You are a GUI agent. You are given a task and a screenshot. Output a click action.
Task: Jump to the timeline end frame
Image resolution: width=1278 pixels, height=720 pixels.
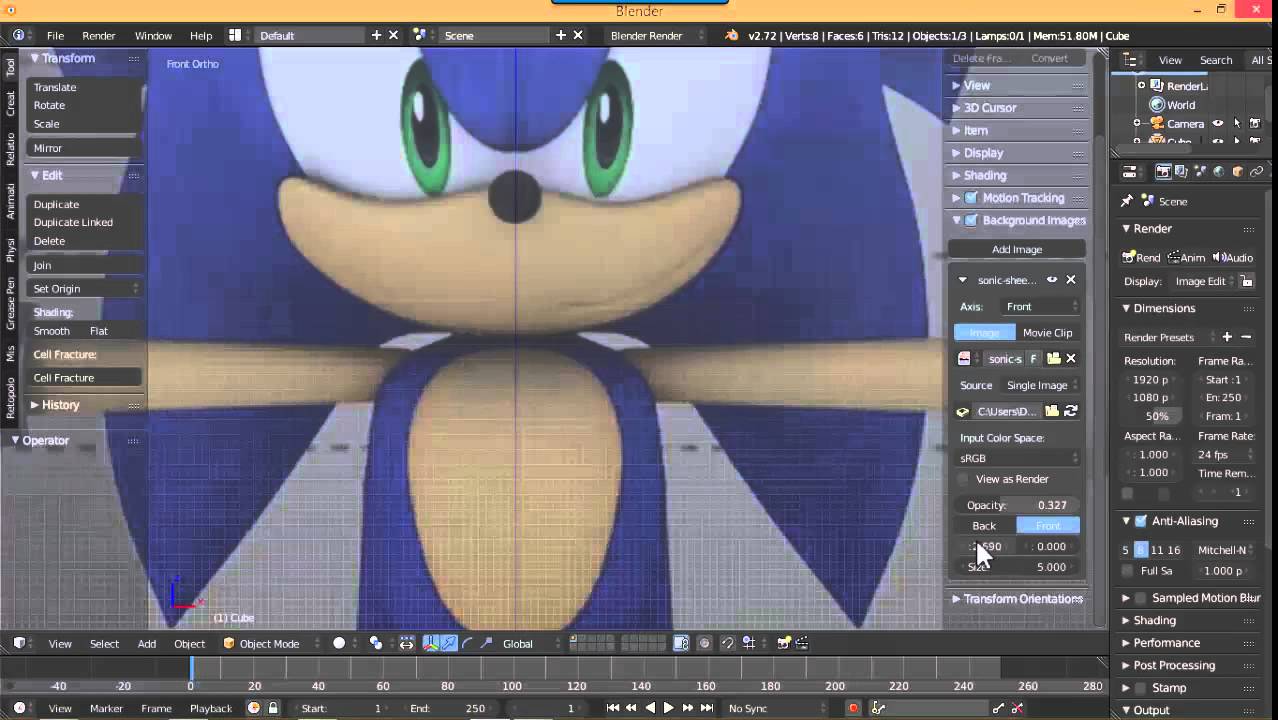(707, 708)
